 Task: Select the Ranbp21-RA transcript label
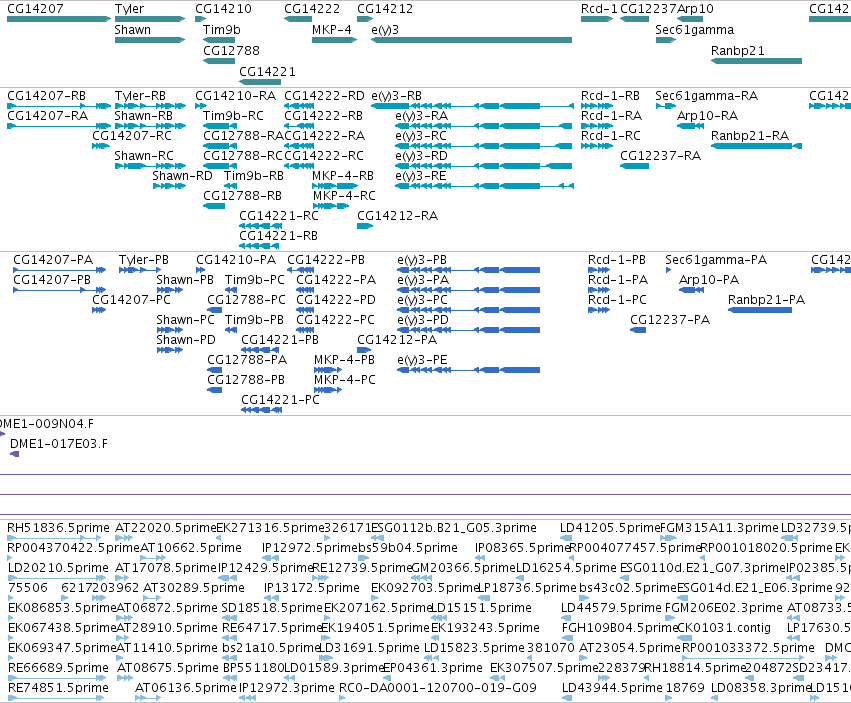(750, 136)
